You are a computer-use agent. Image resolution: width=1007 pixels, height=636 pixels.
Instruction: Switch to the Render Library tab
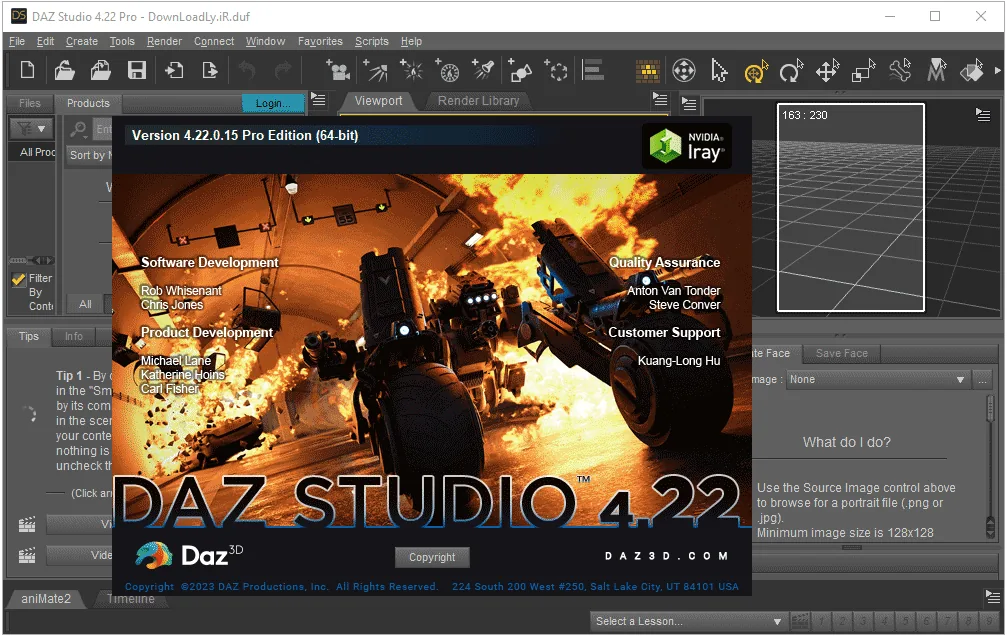(x=478, y=101)
